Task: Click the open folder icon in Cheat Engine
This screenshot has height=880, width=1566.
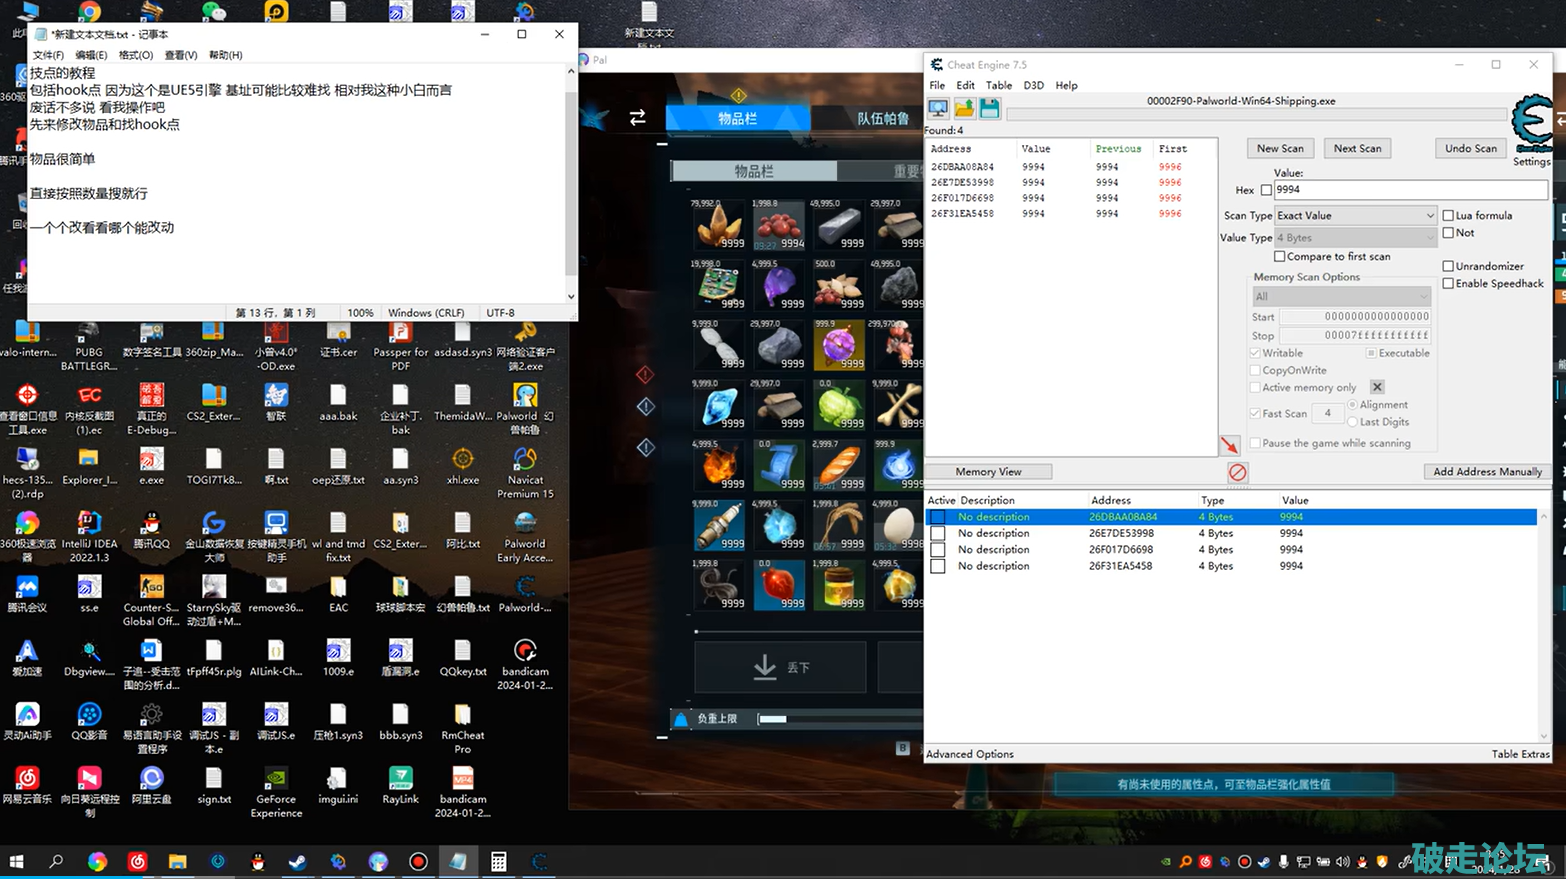Action: [x=964, y=109]
